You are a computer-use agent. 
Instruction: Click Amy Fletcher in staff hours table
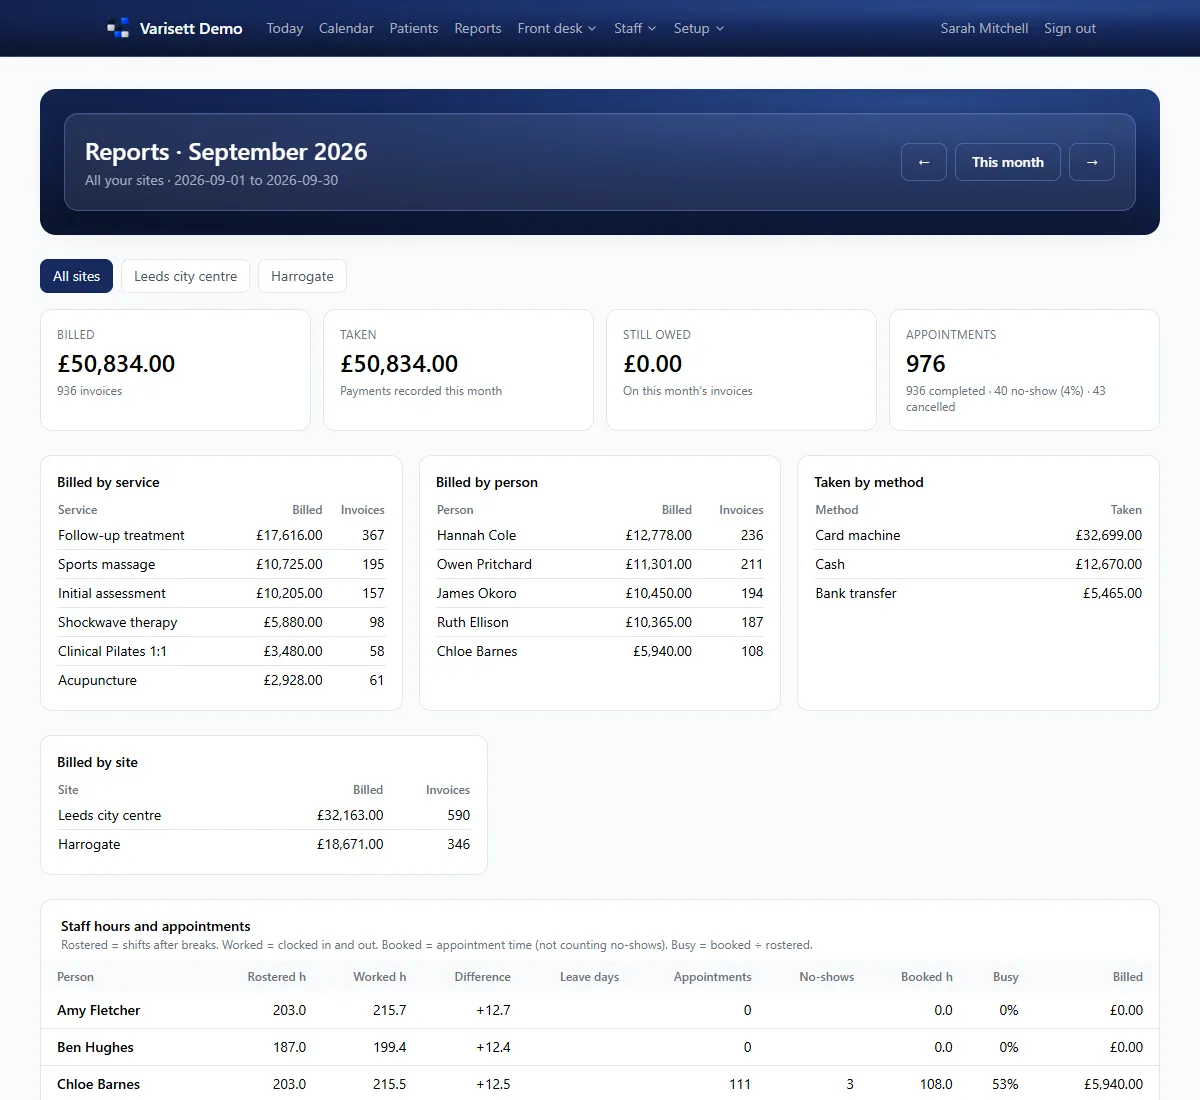98,1010
